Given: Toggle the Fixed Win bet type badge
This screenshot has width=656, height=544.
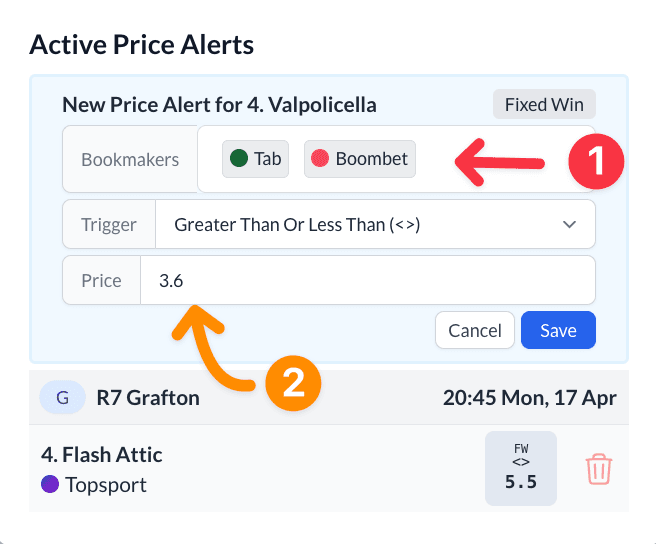Looking at the screenshot, I should pos(544,104).
